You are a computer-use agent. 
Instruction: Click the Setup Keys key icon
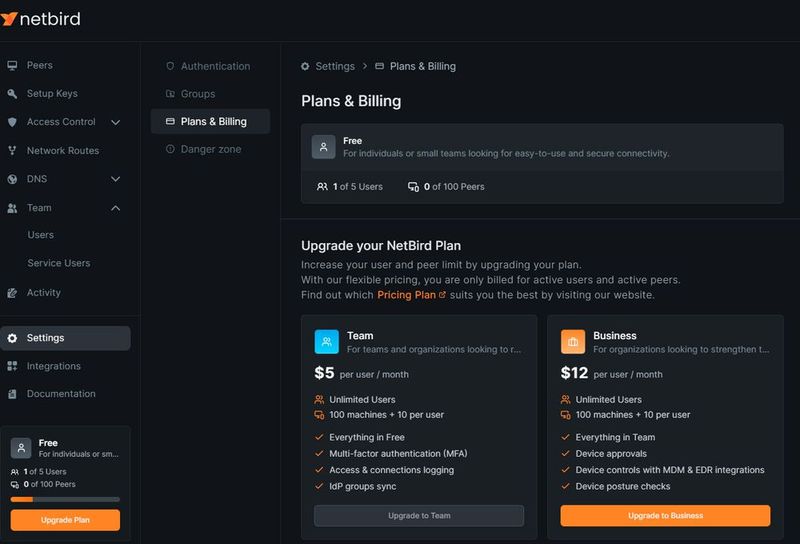(12, 94)
